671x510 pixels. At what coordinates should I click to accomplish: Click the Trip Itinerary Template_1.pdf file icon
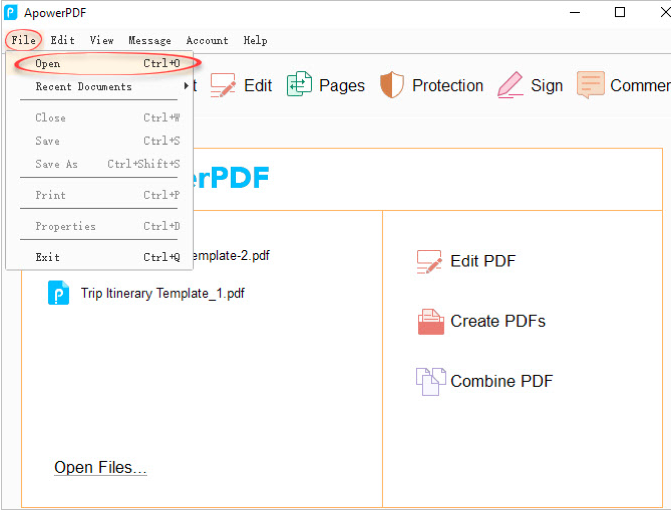coord(59,293)
